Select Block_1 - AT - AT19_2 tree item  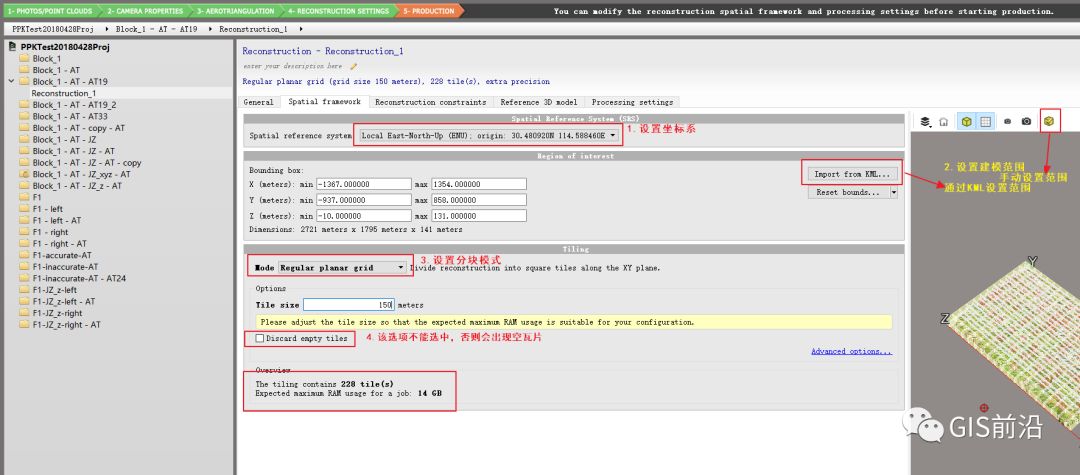coord(74,105)
